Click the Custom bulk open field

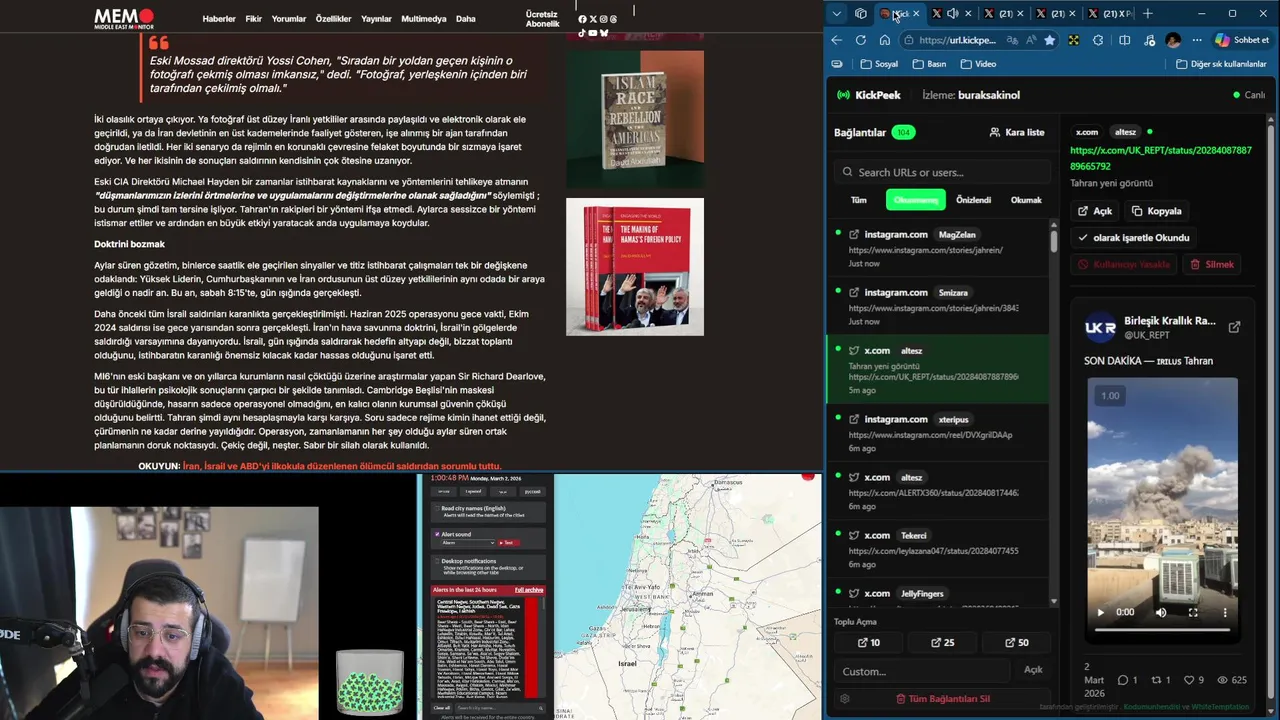(x=922, y=671)
